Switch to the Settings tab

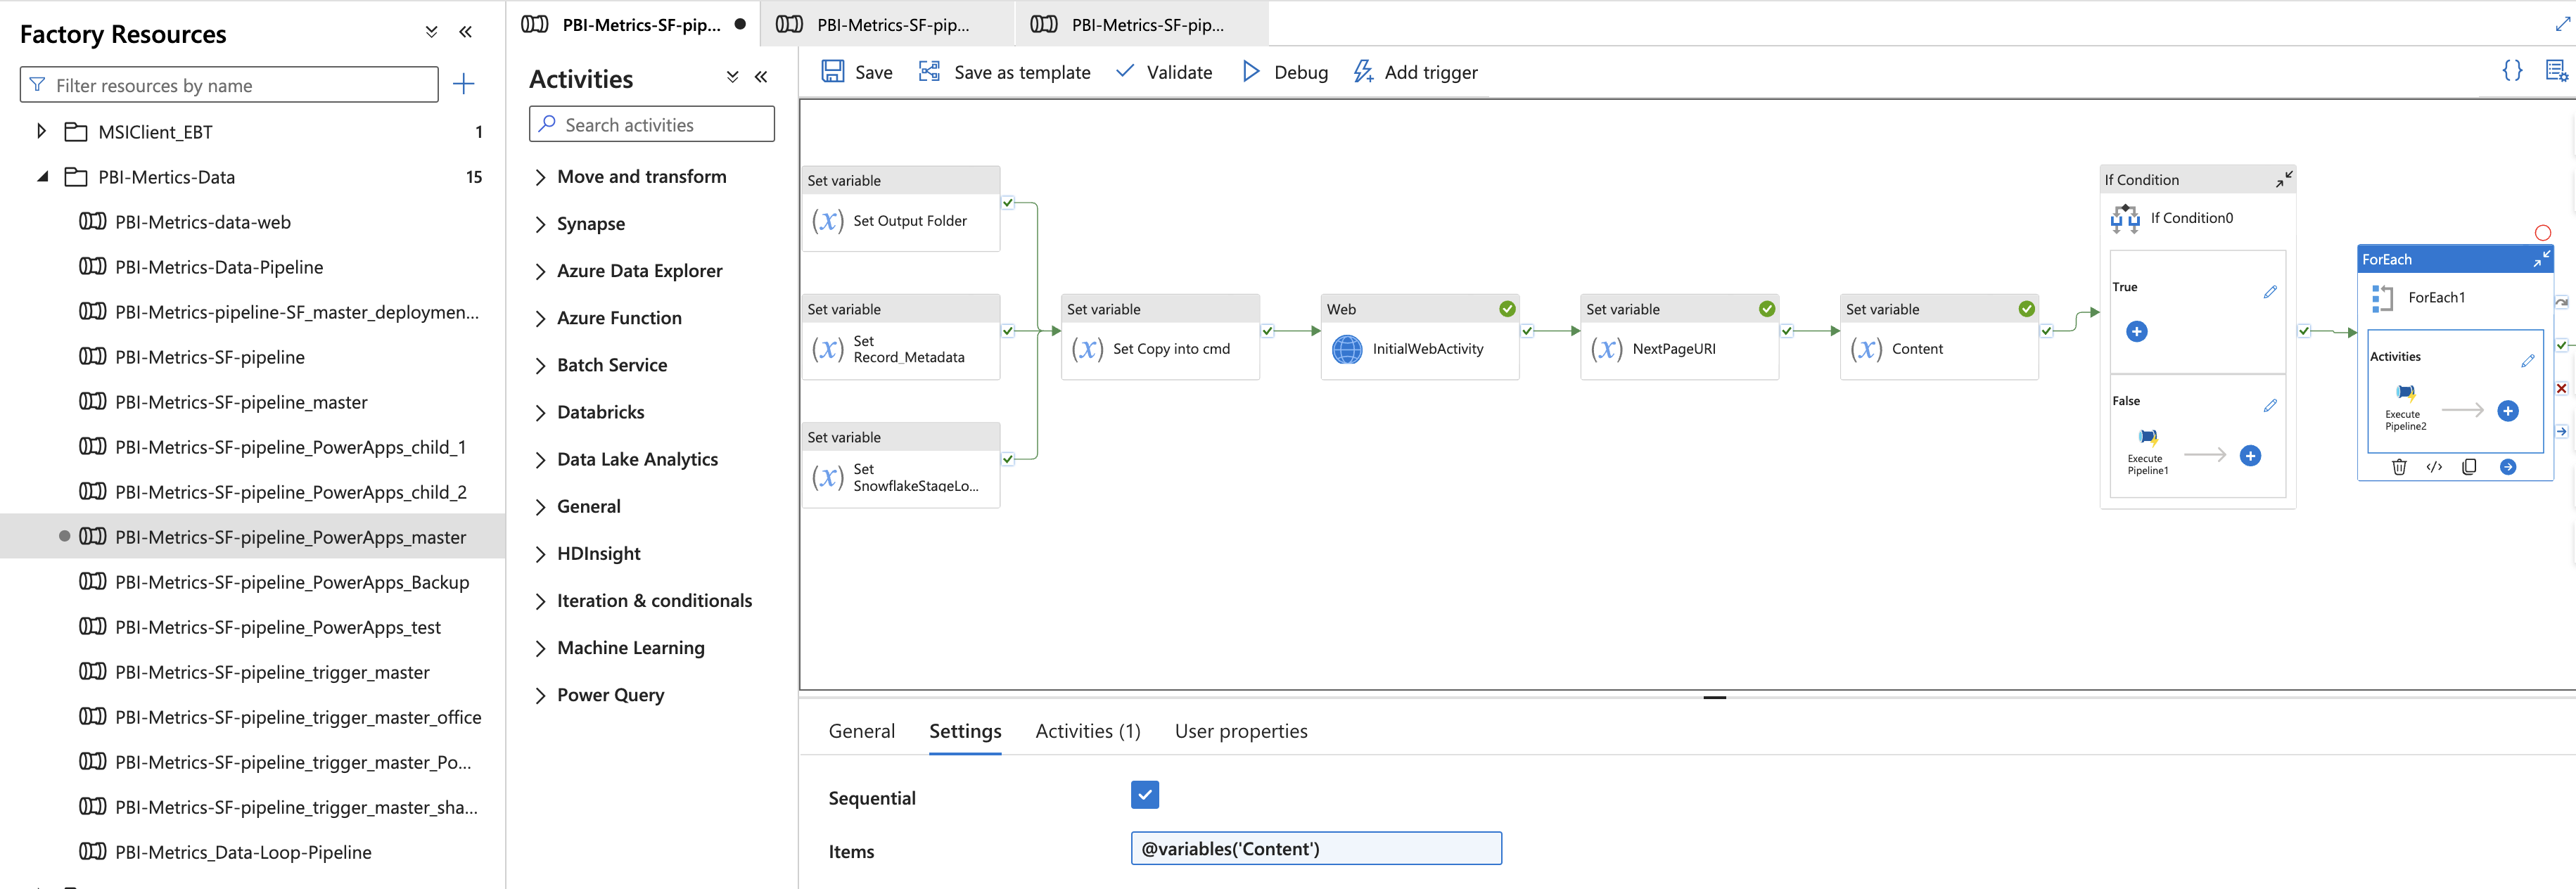click(965, 731)
